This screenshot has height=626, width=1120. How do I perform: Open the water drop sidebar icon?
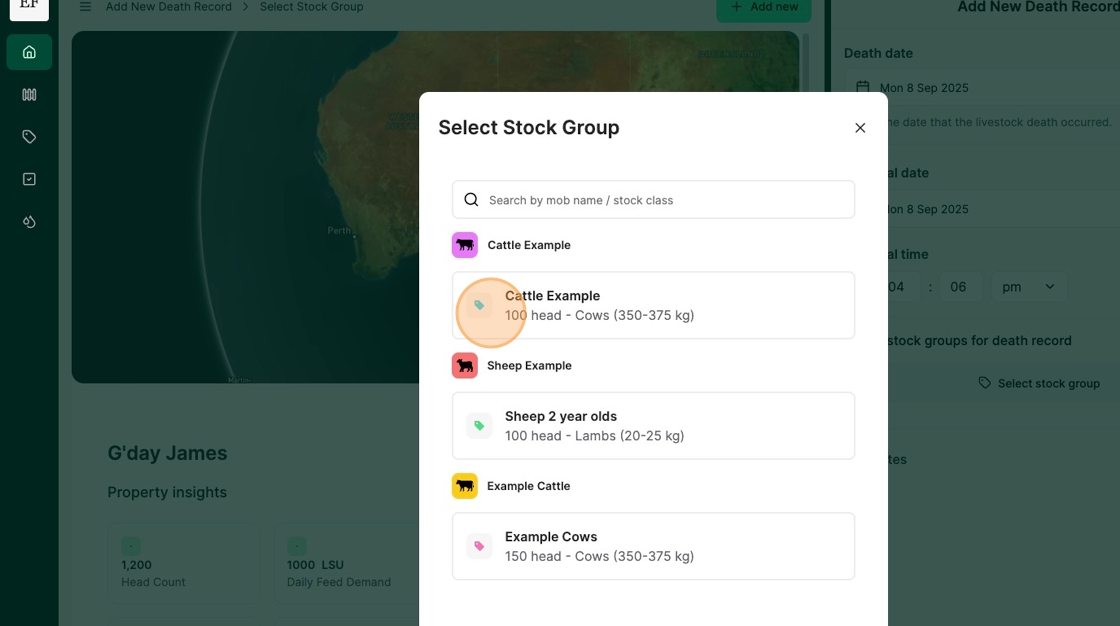[29, 222]
